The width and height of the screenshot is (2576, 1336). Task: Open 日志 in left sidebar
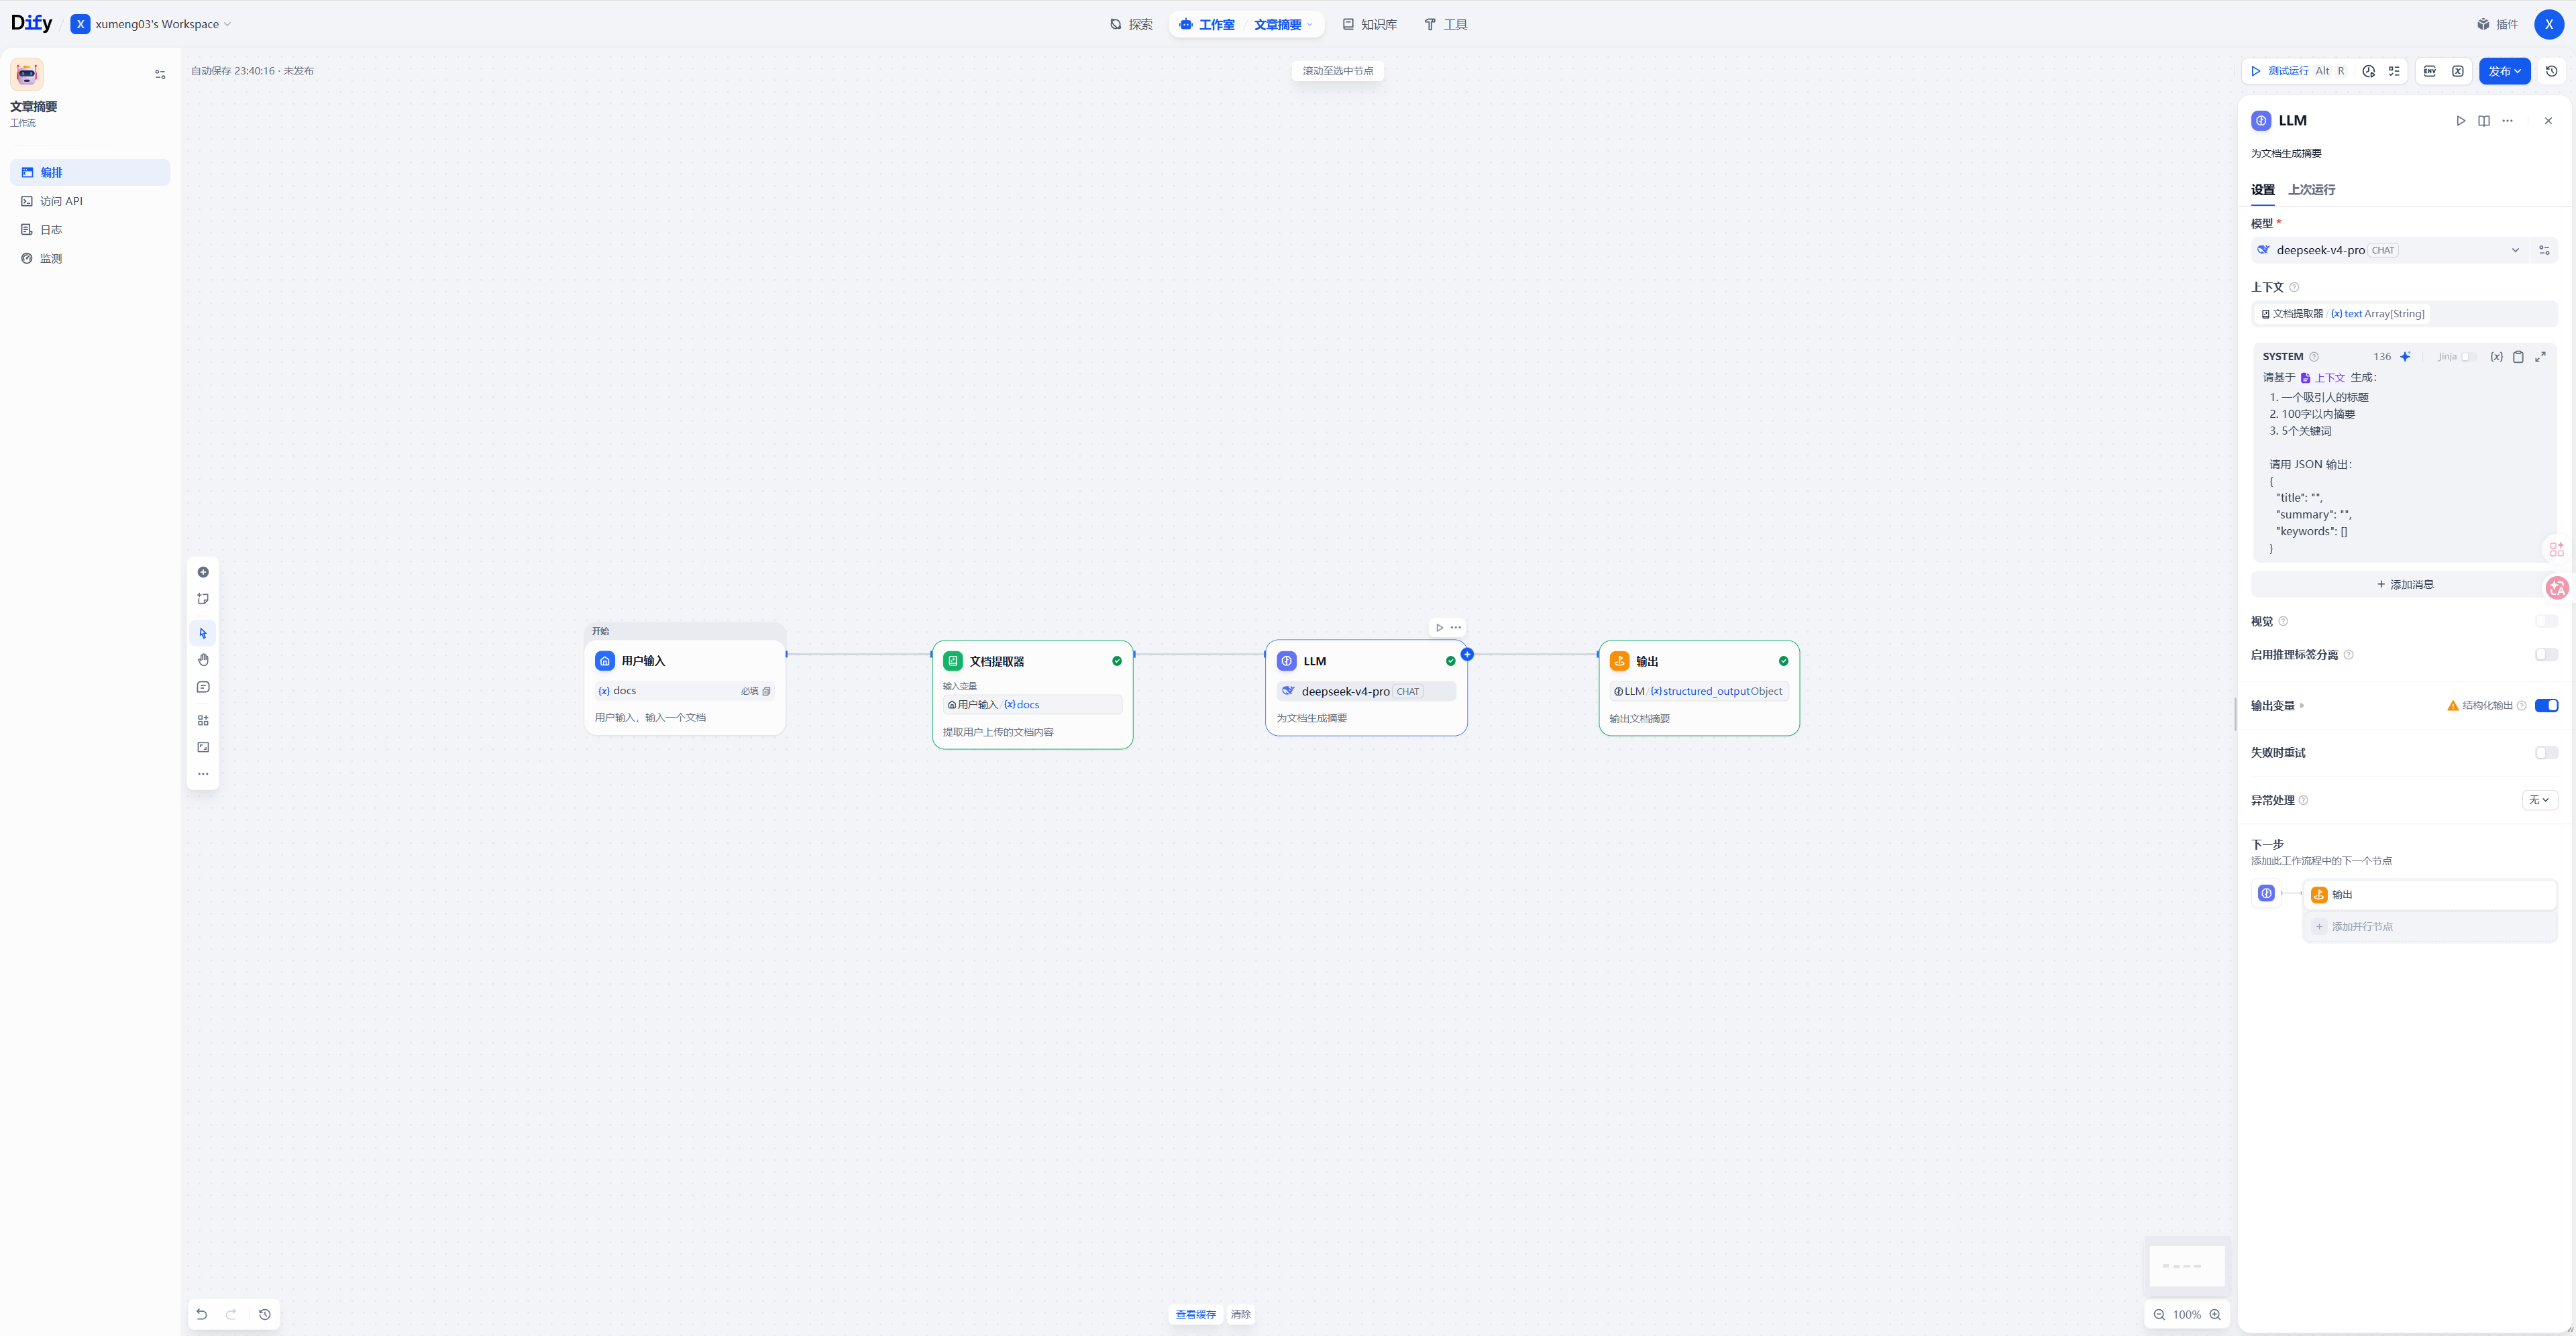pyautogui.click(x=90, y=229)
